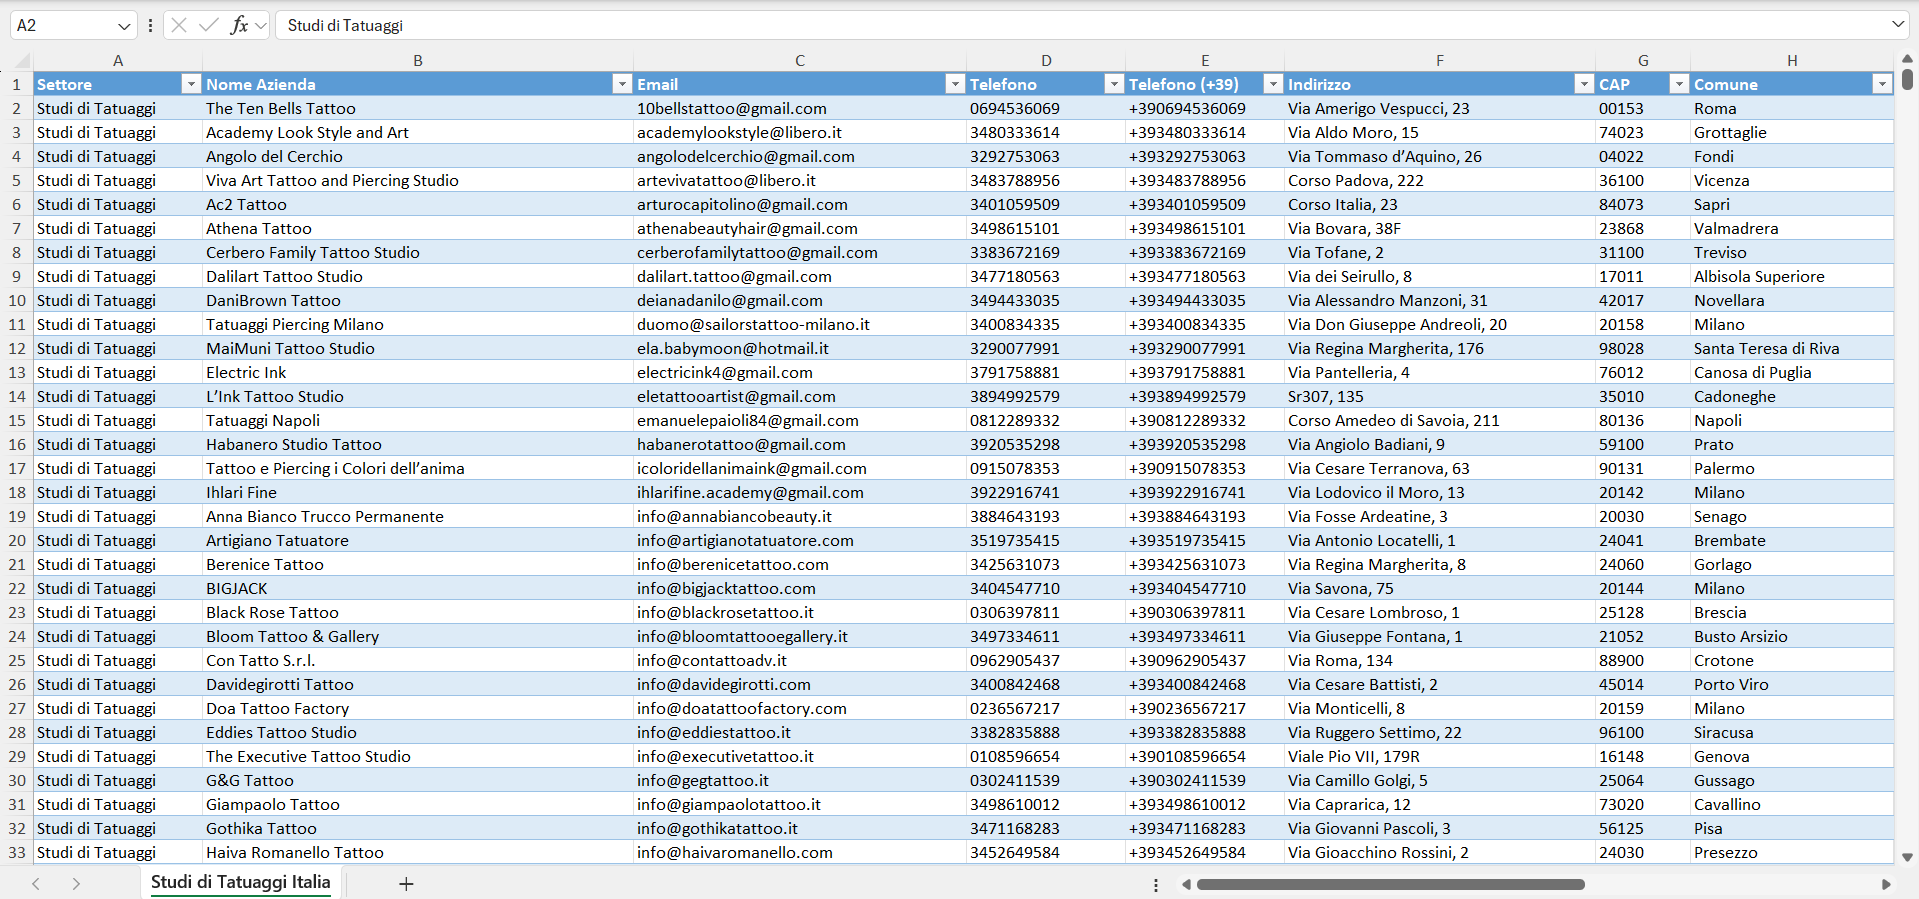Click cell duomo@sailorstattoo-milano.it
1919x899 pixels.
coord(800,324)
